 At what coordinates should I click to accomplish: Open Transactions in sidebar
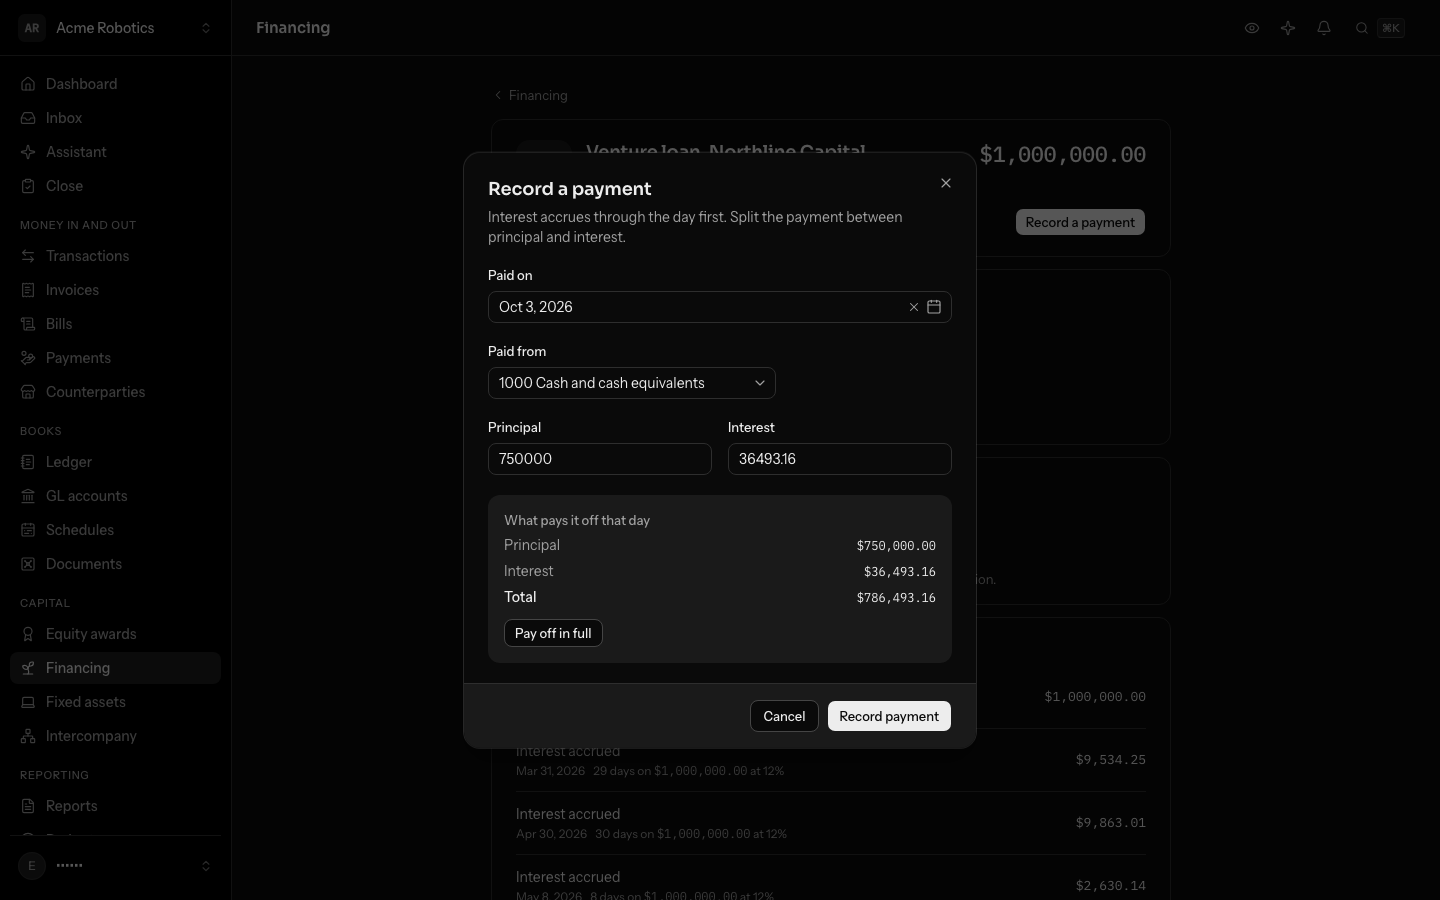click(116, 256)
